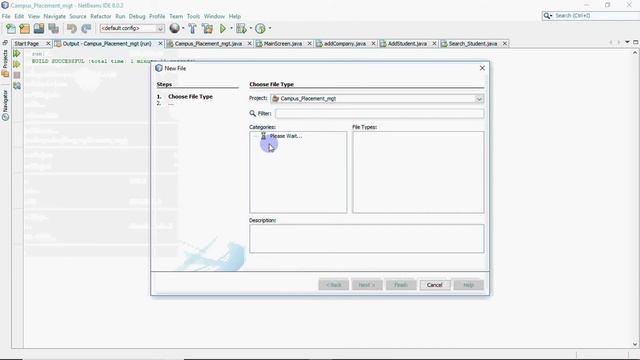The height and width of the screenshot is (360, 640).
Task: Close the Search_Student.java tab
Action: click(x=505, y=43)
